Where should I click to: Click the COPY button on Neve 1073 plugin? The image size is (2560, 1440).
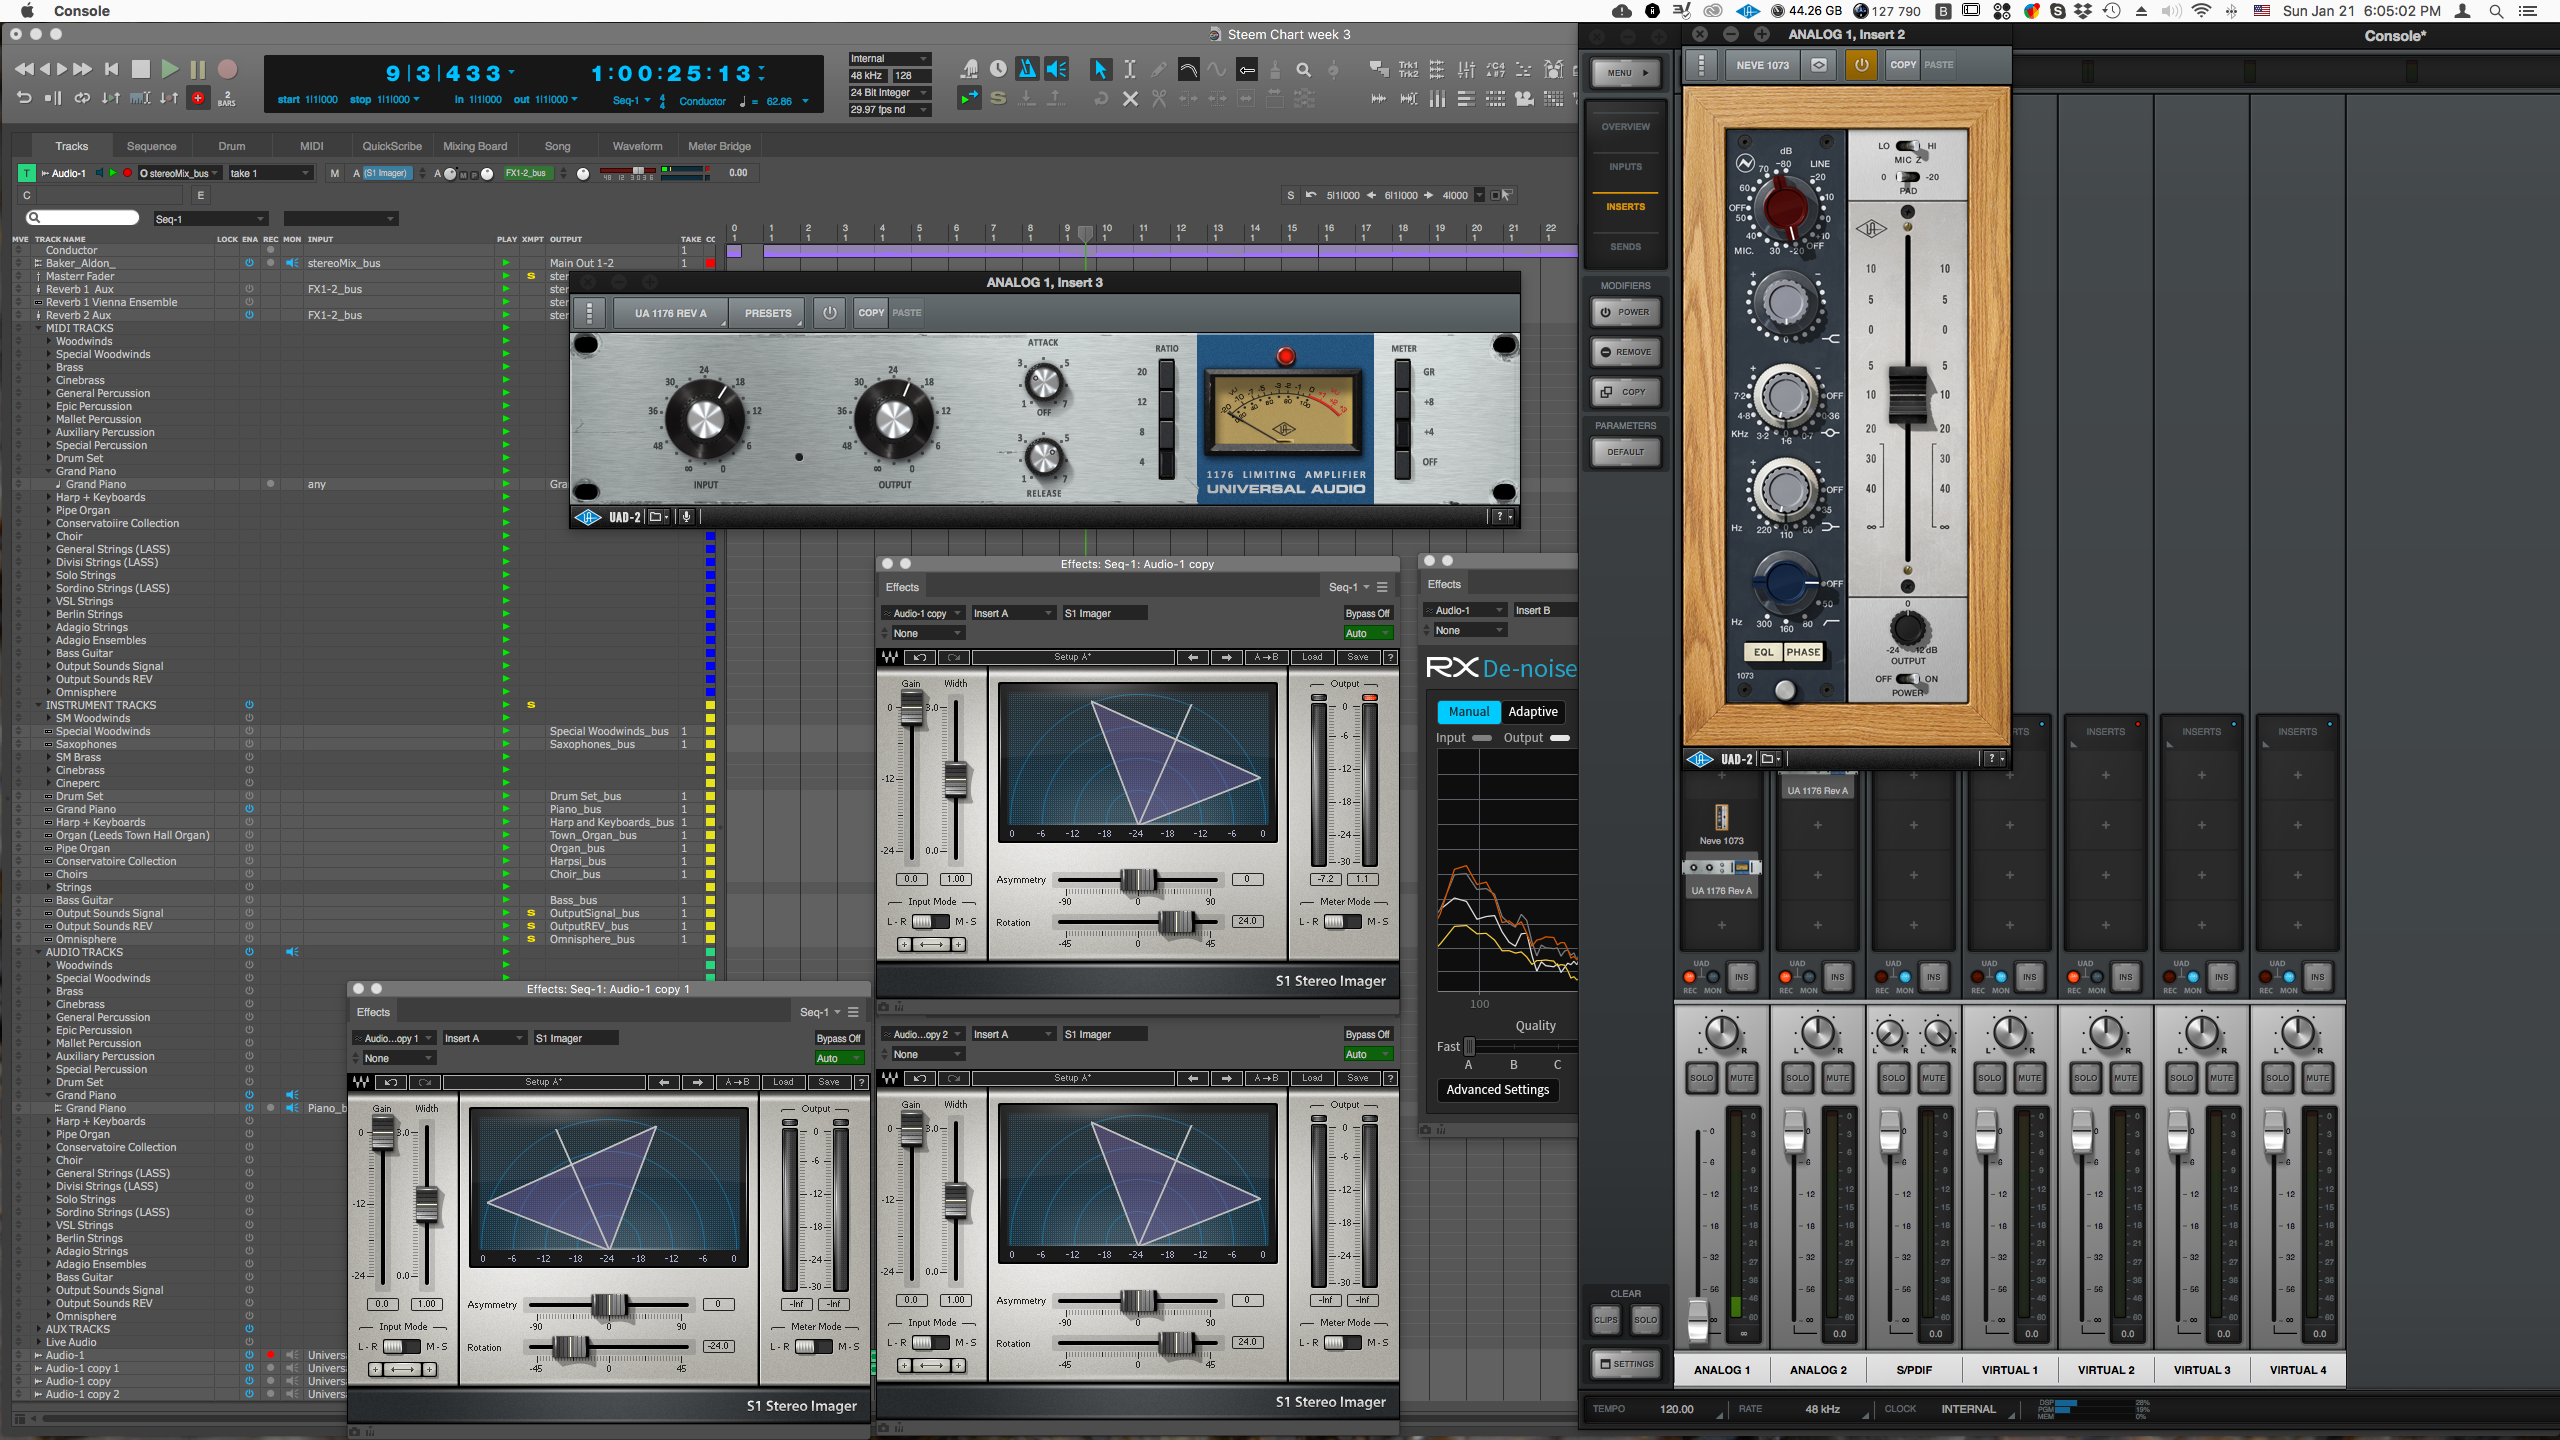(x=1899, y=65)
